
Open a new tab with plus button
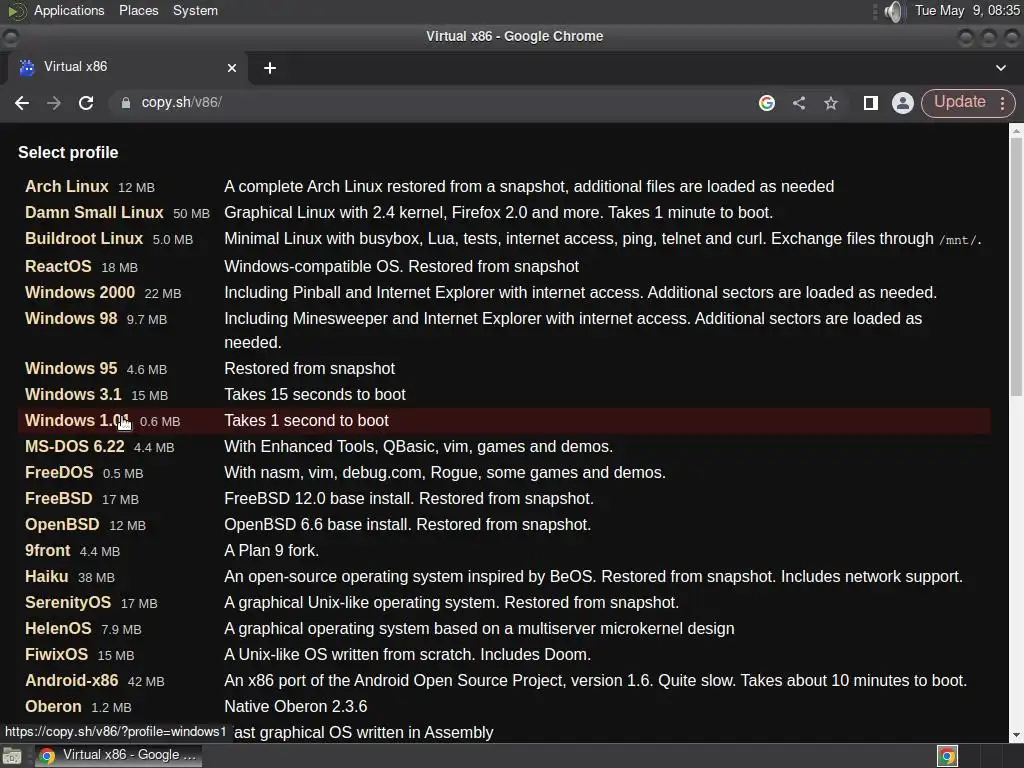pos(270,68)
